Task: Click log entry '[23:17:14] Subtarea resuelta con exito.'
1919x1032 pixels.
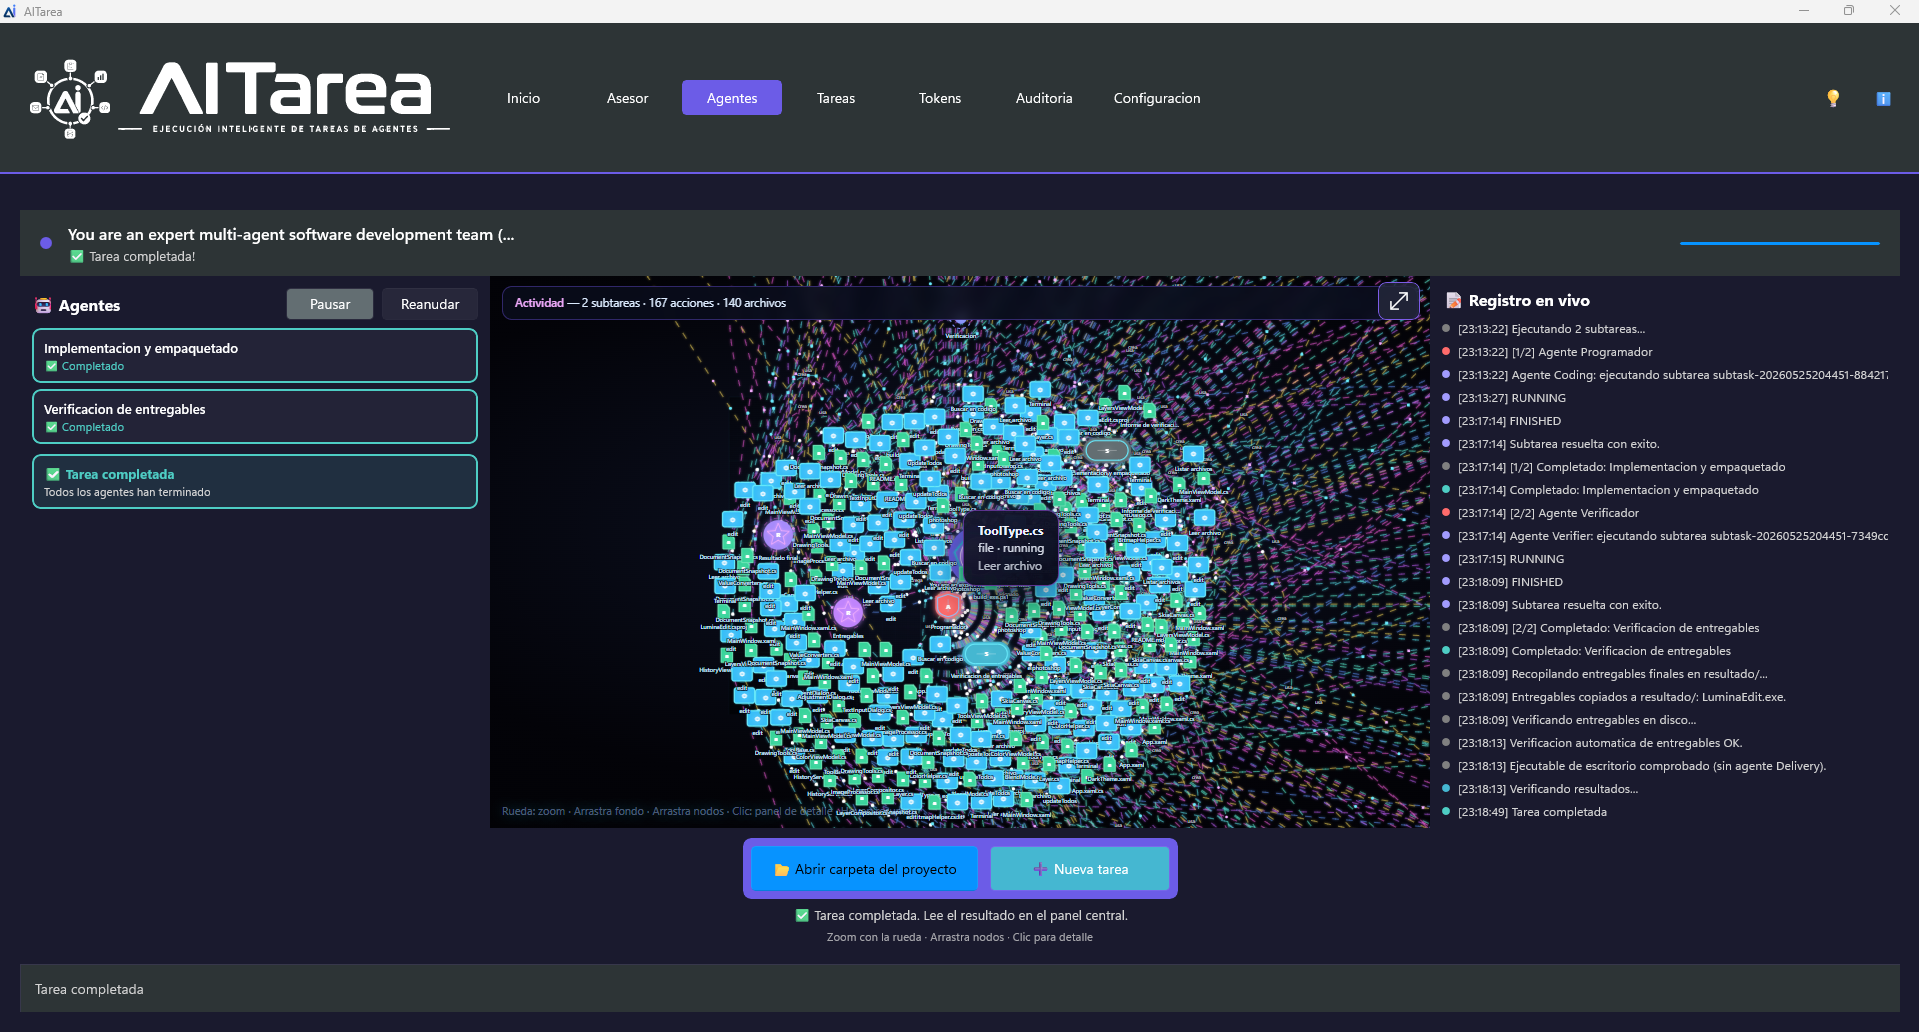Action: [x=1559, y=444]
